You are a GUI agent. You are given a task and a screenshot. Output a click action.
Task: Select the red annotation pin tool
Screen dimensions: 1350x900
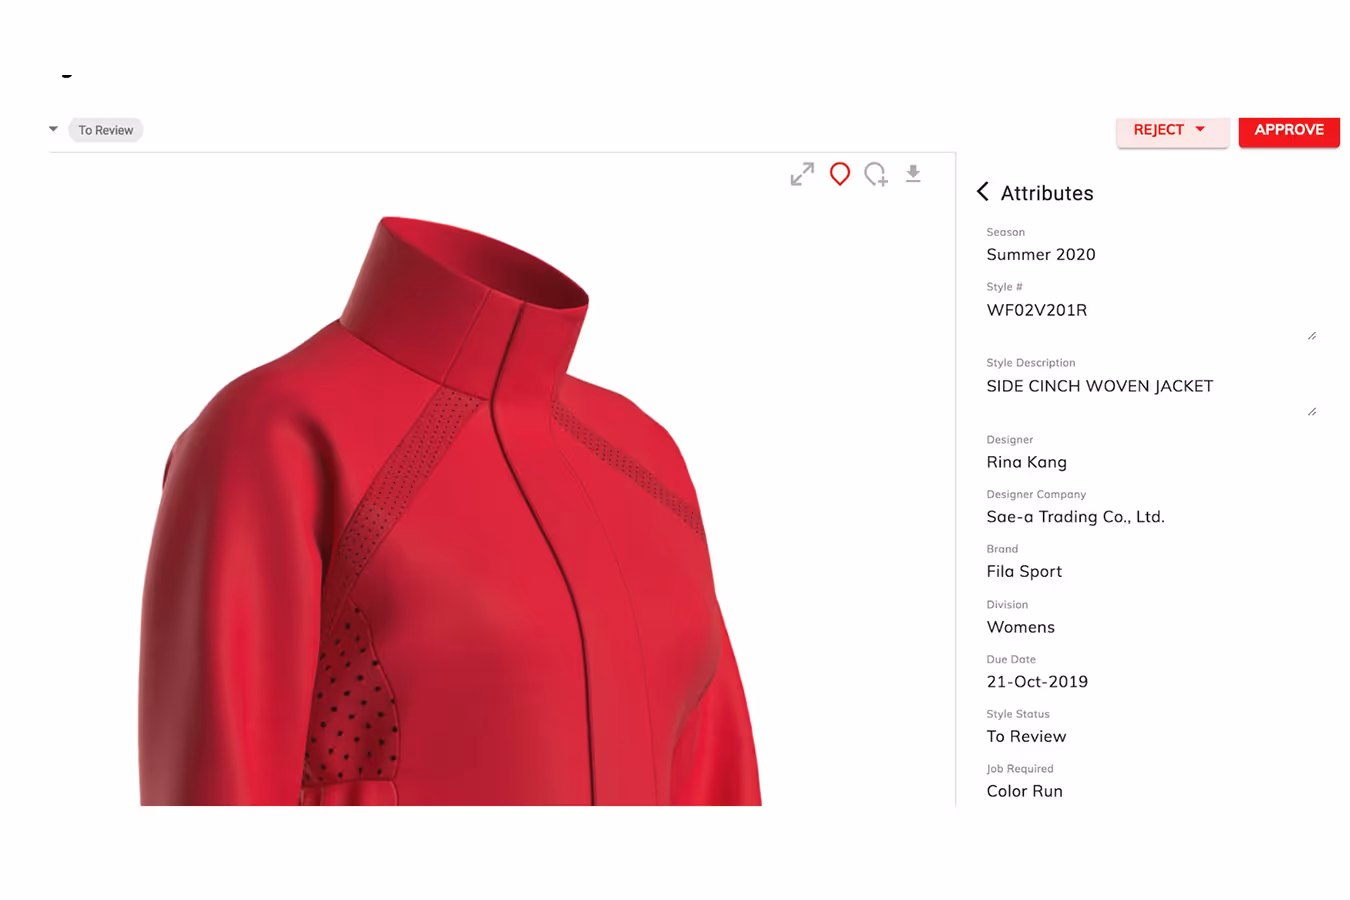pyautogui.click(x=840, y=174)
